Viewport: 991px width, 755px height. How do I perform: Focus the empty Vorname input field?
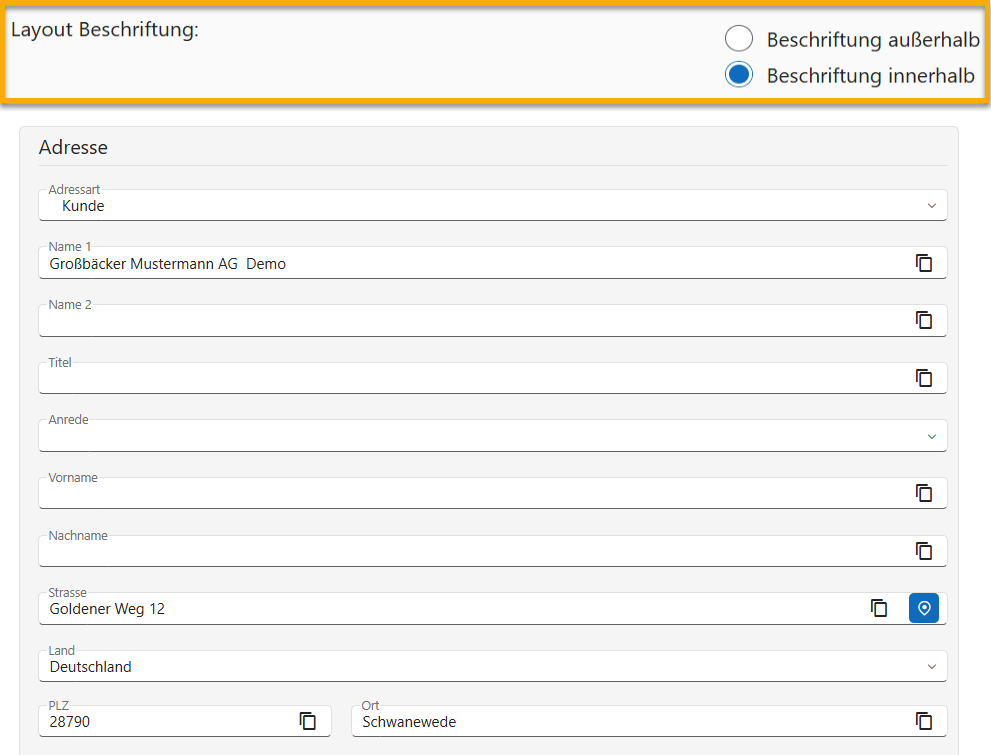tap(470, 494)
